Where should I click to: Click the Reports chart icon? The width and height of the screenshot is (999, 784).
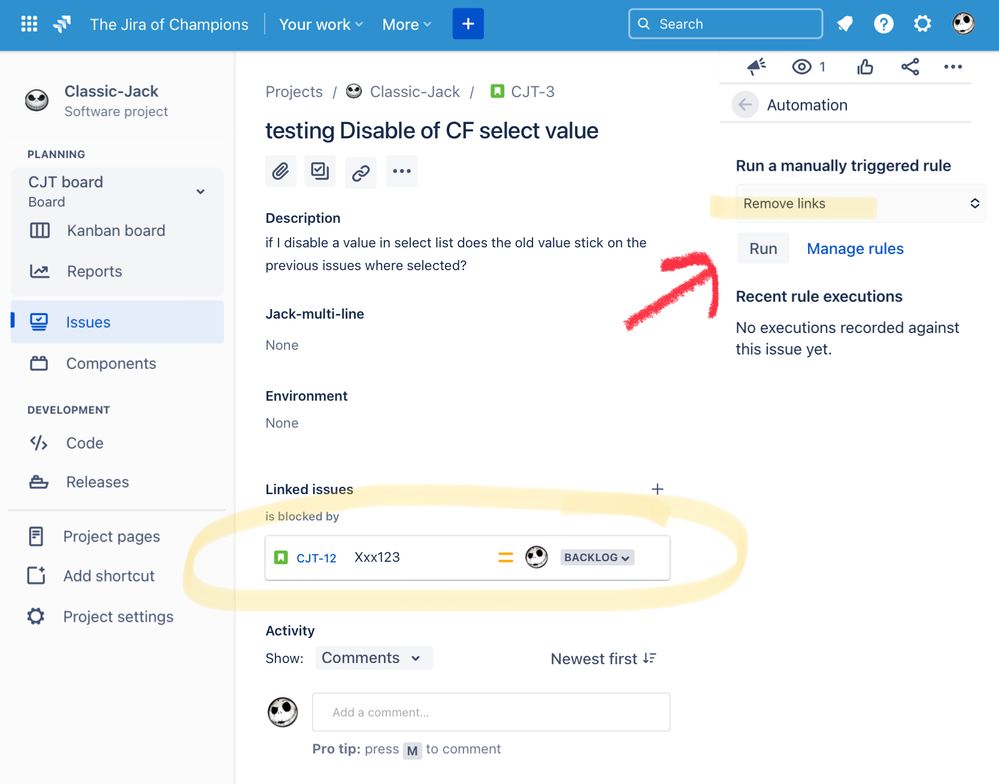40,271
